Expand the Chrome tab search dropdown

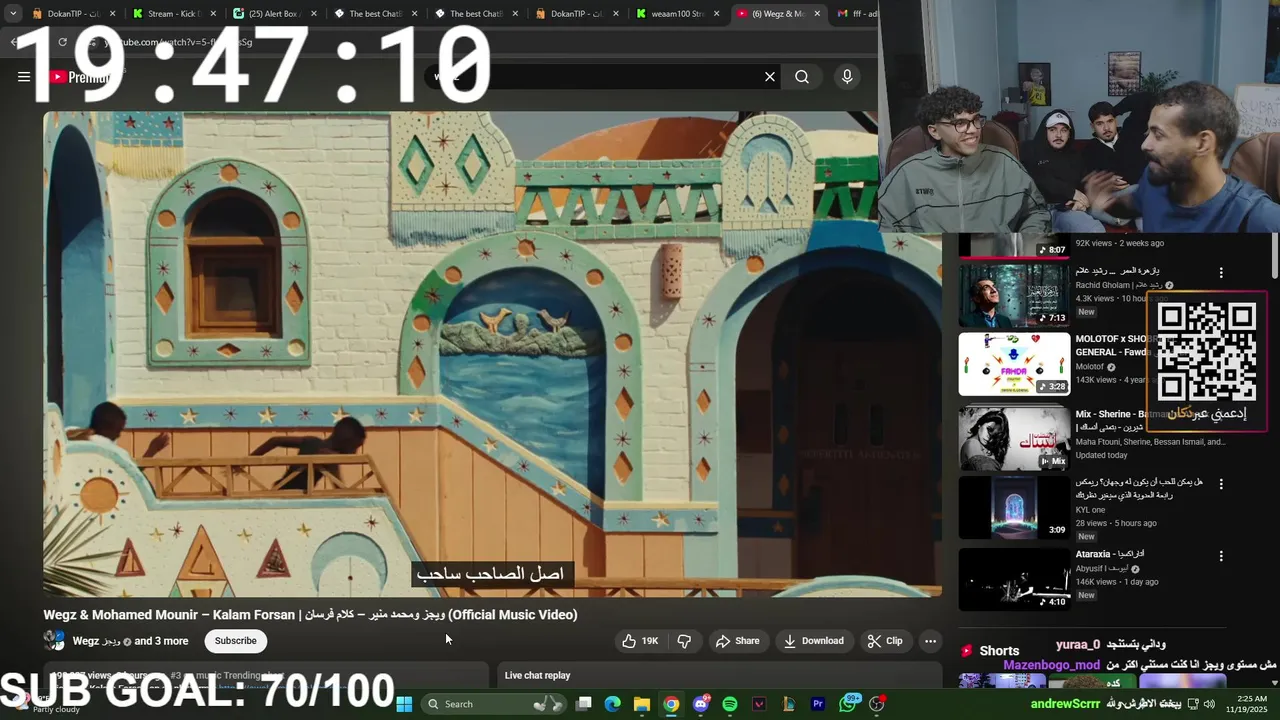pos(13,14)
